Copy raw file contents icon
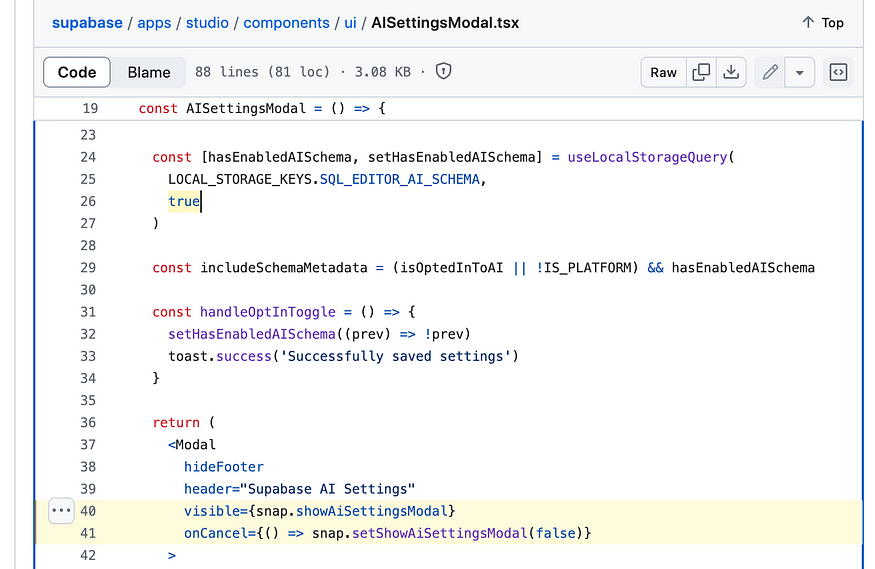875x569 pixels. coord(701,72)
